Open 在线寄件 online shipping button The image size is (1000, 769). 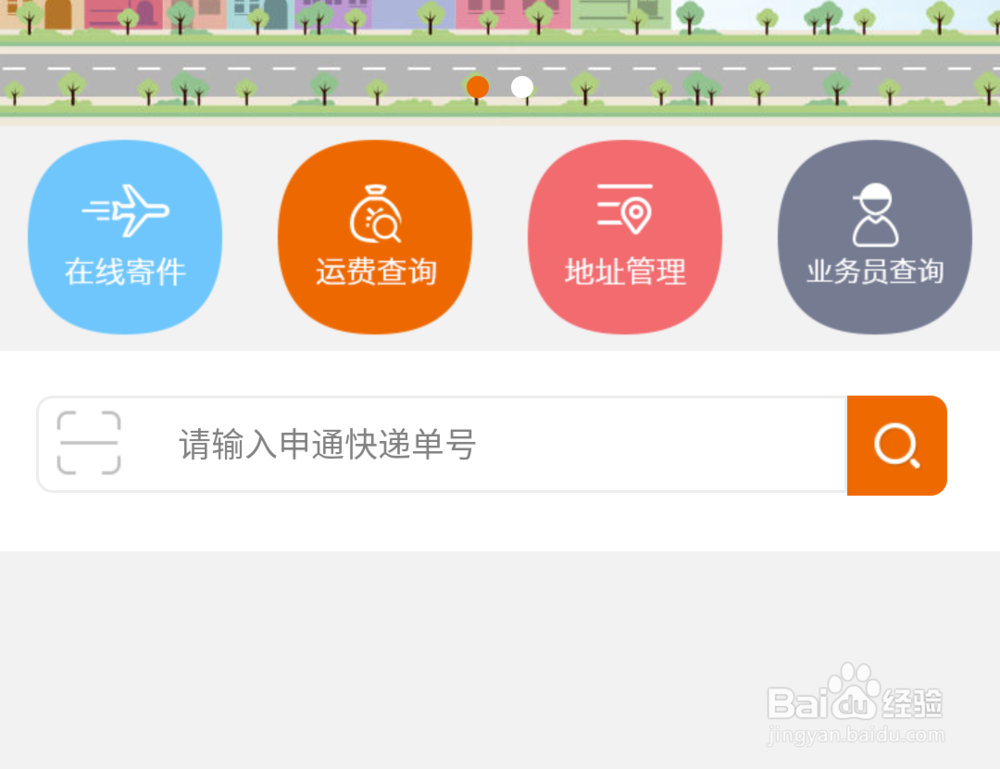point(125,237)
